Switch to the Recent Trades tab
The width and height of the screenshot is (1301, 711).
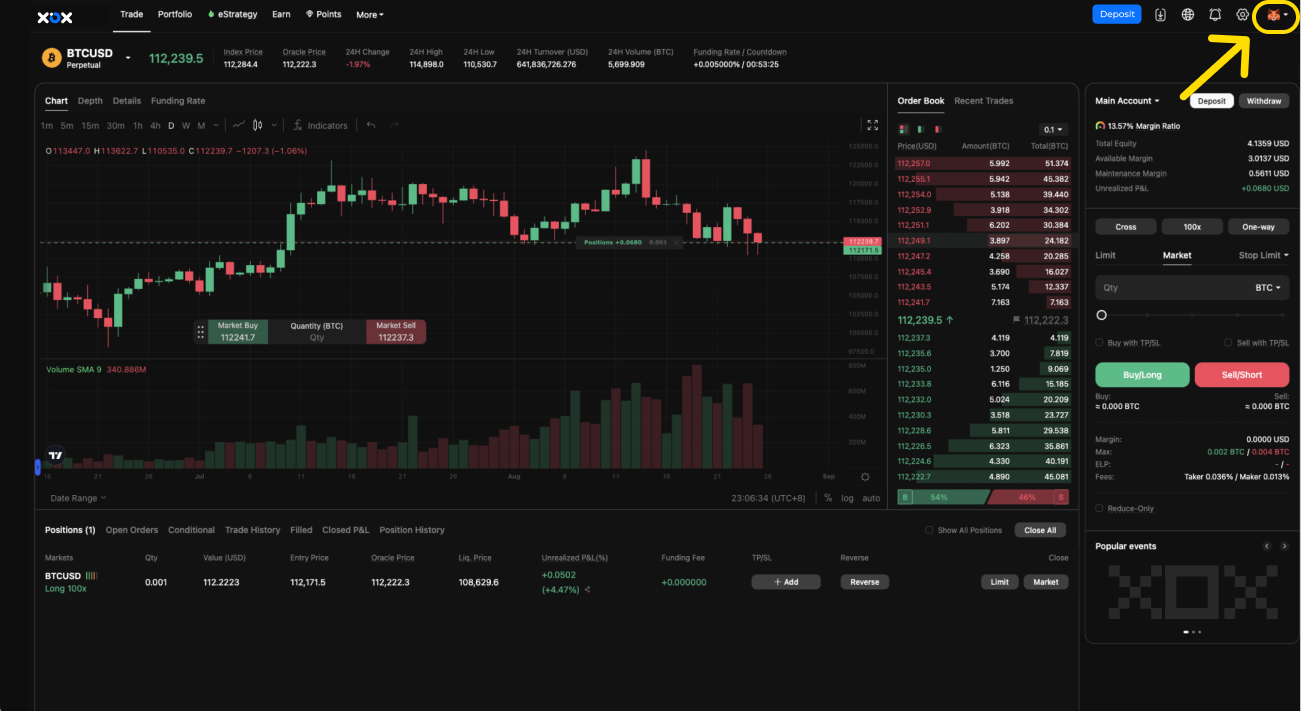coord(983,101)
